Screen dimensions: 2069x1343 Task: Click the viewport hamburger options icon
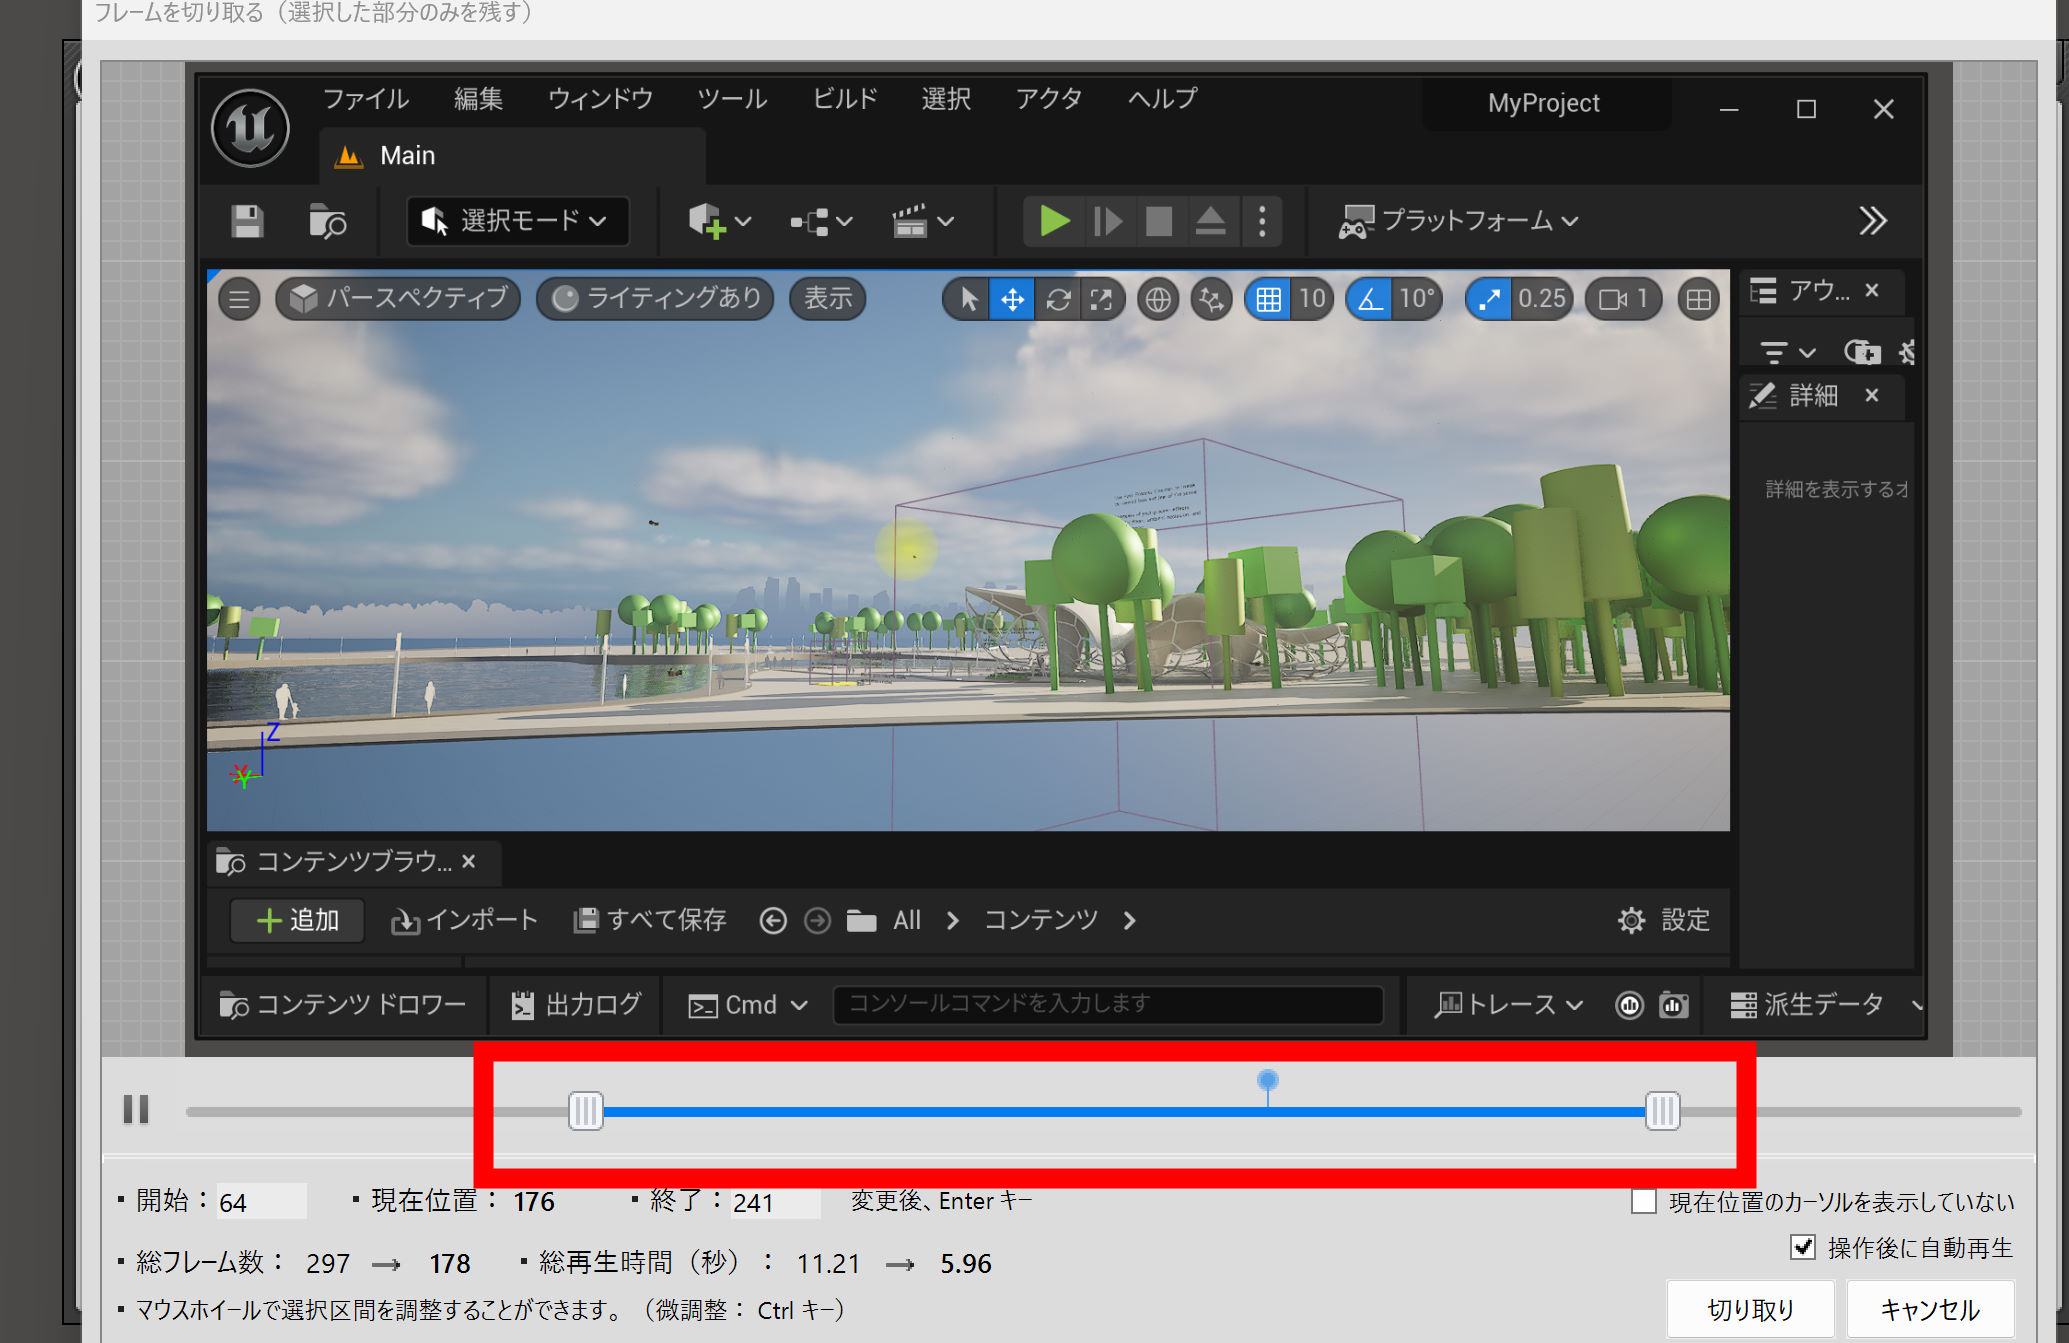239,299
